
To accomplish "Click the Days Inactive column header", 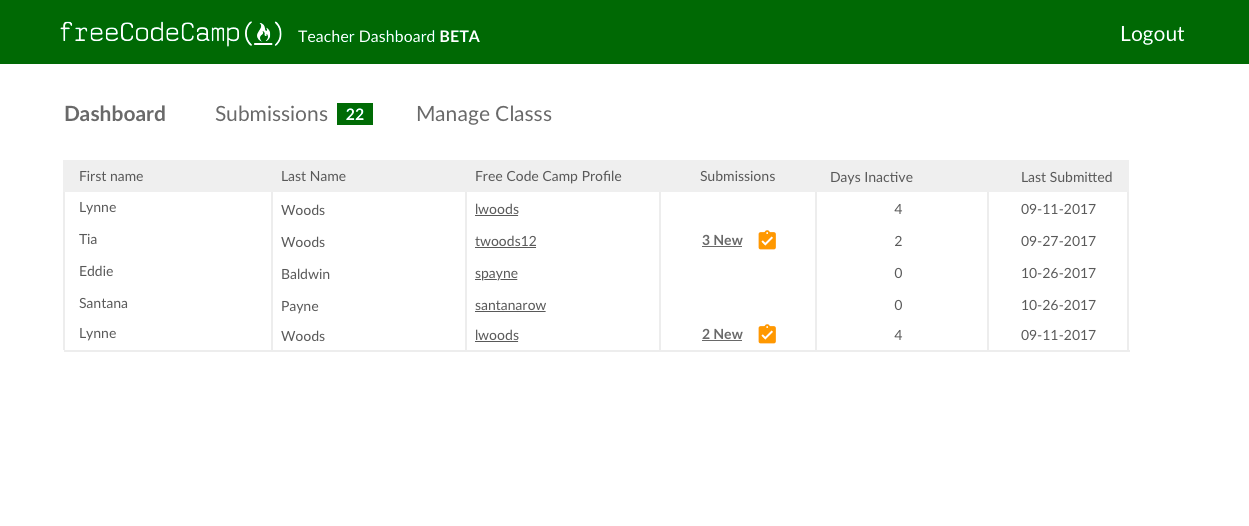I will click(871, 177).
